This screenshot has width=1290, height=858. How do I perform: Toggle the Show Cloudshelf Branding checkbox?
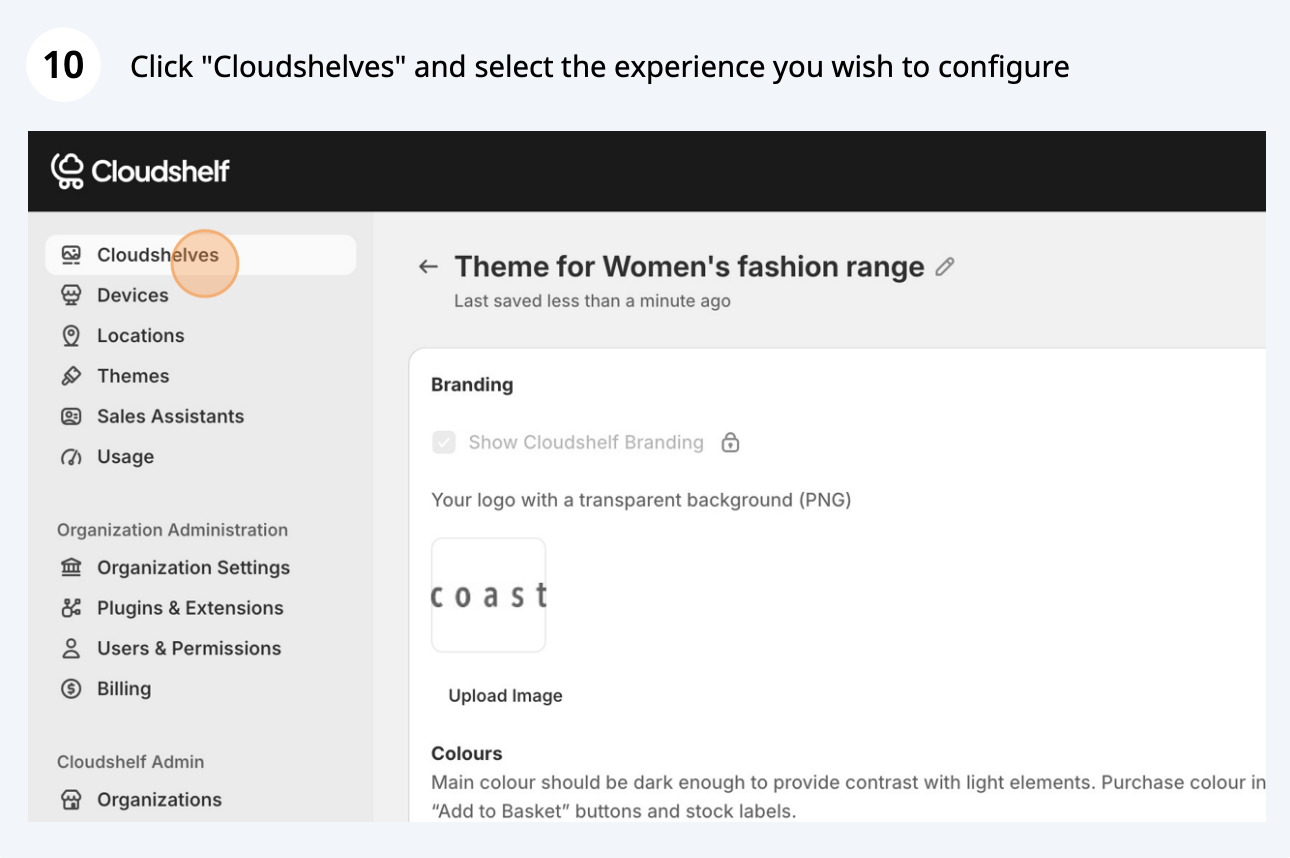(444, 442)
